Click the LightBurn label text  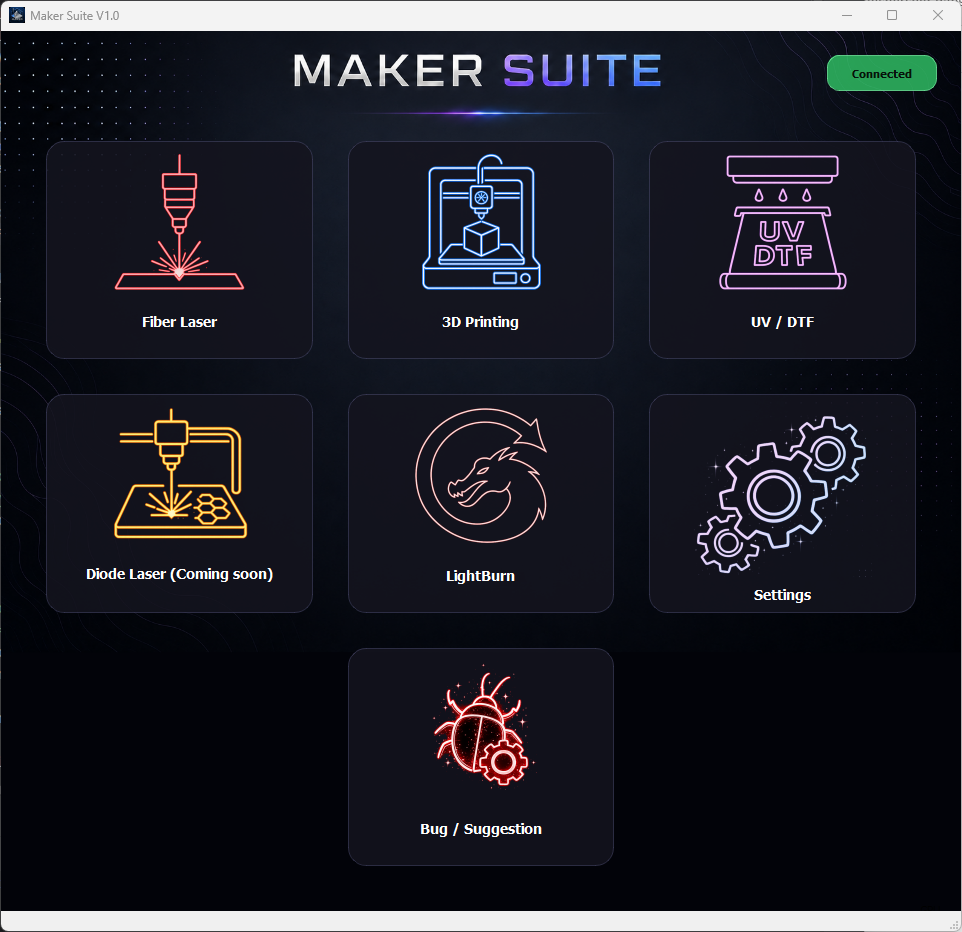pyautogui.click(x=480, y=576)
